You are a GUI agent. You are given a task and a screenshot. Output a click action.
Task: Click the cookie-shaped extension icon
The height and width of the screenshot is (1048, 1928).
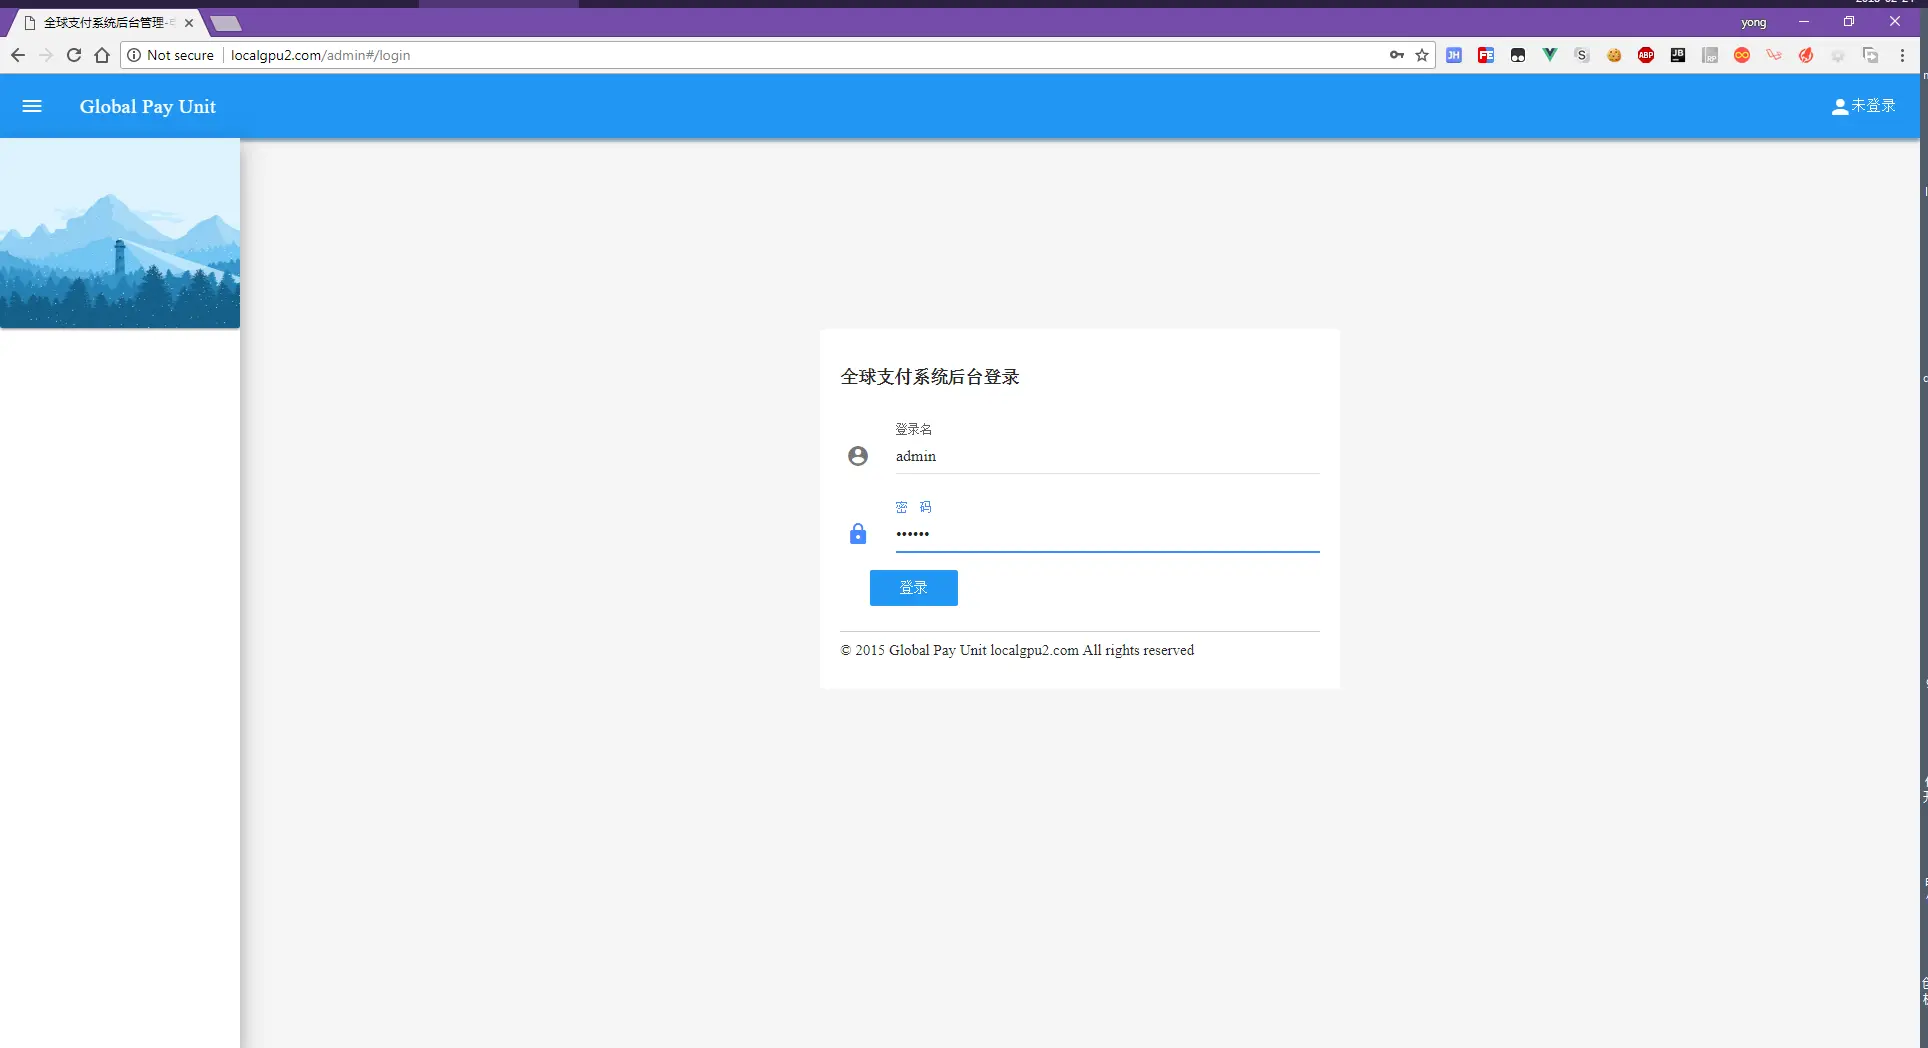click(1613, 55)
